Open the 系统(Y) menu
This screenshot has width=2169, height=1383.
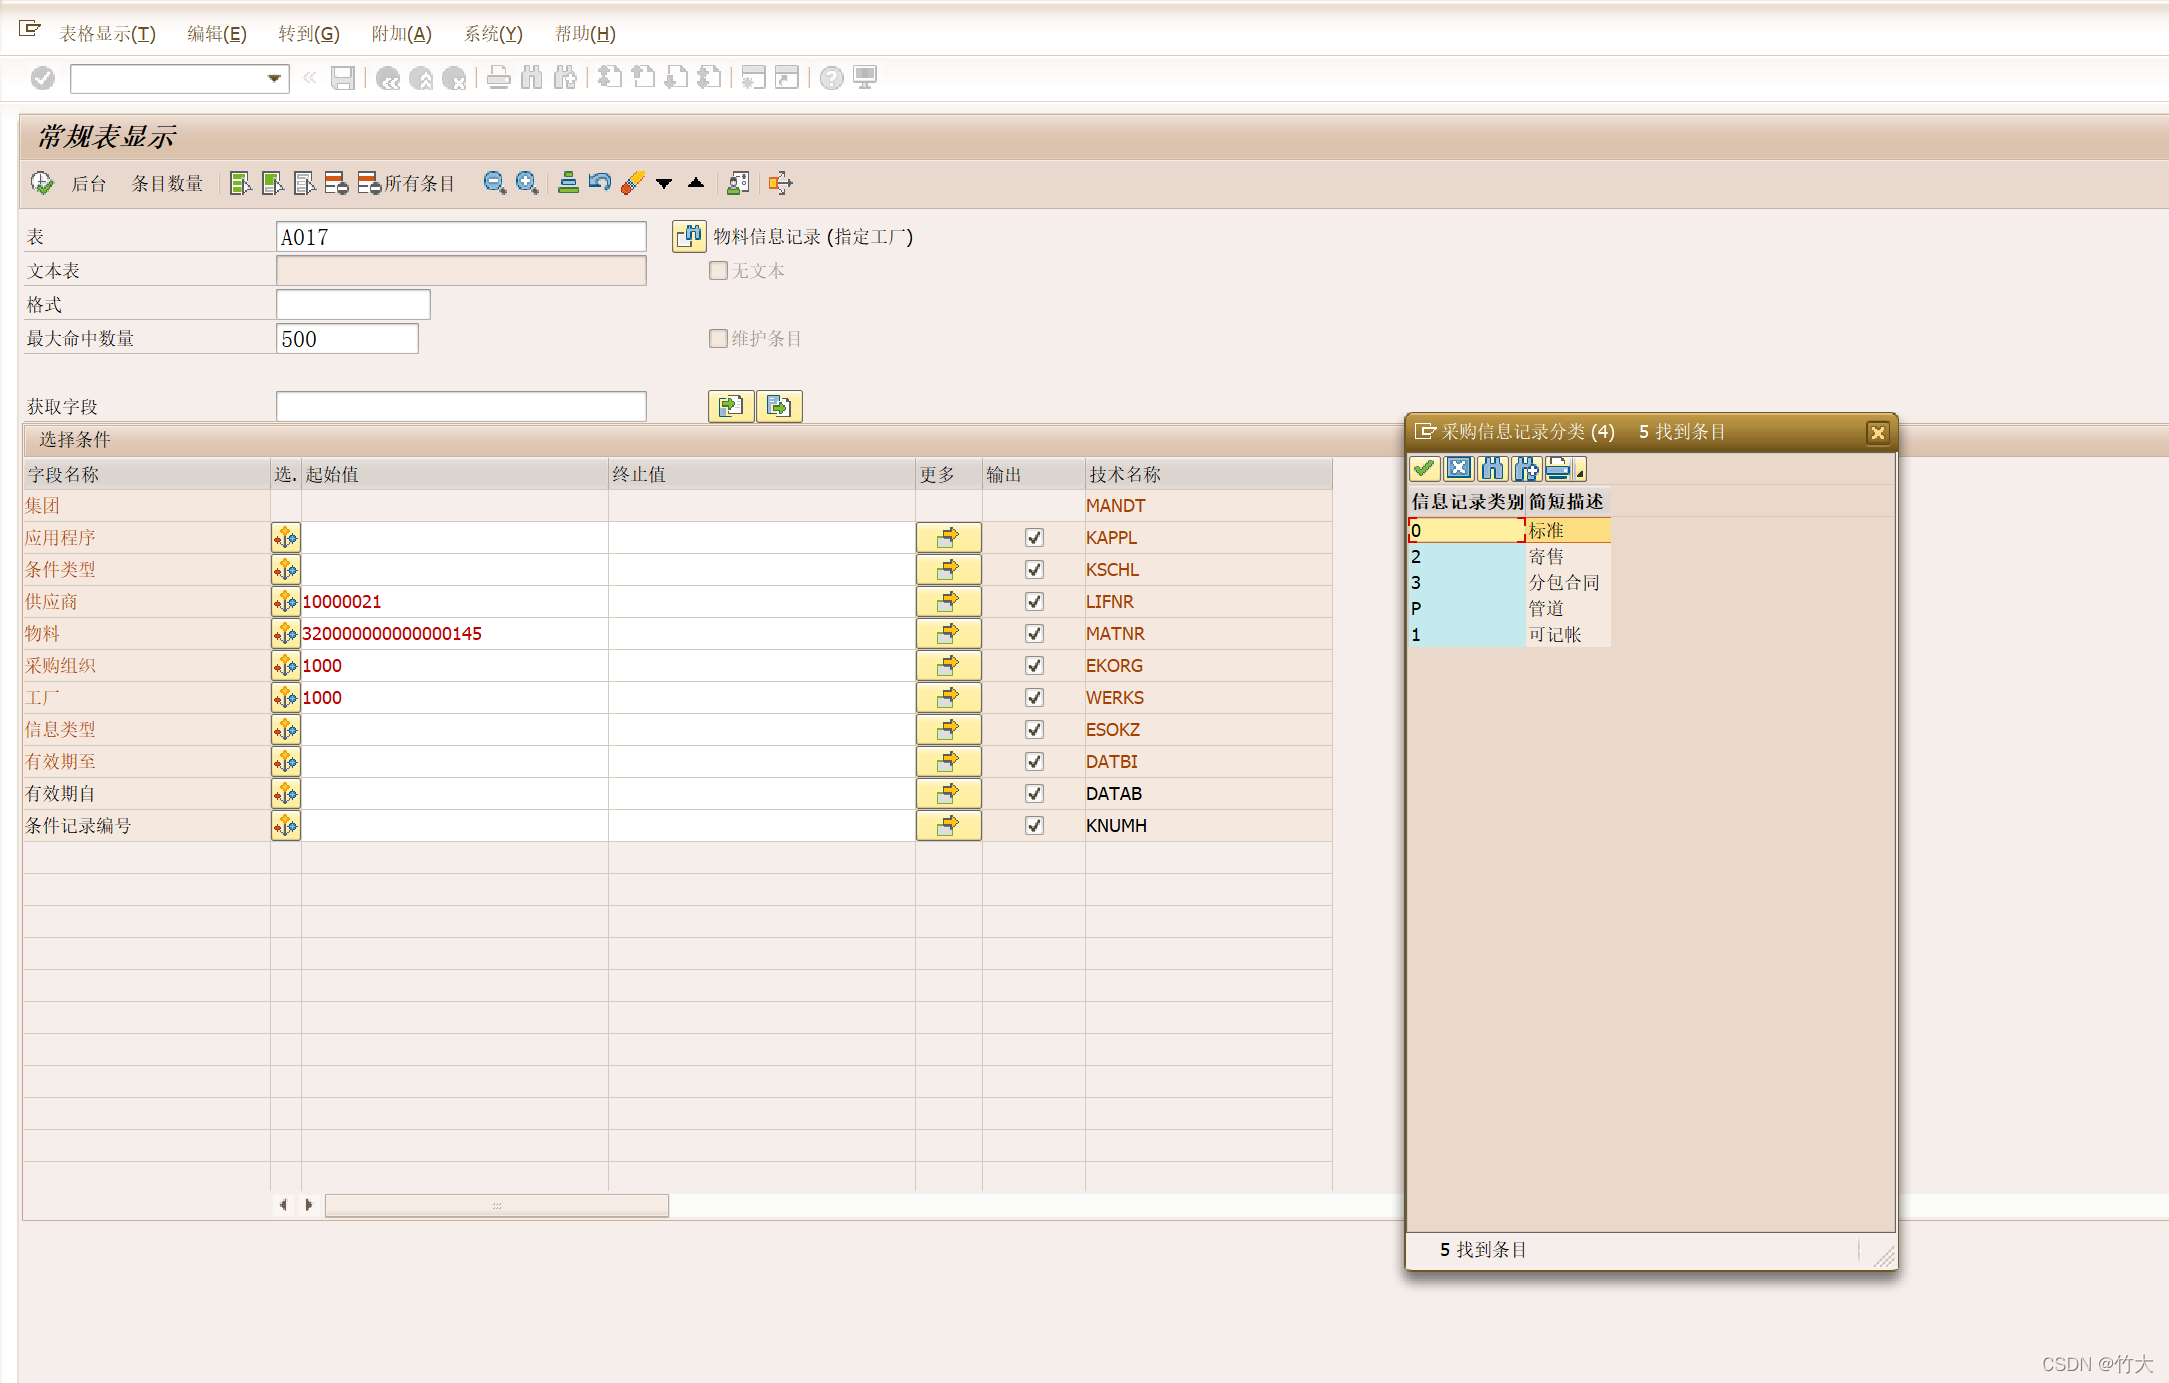[x=492, y=34]
